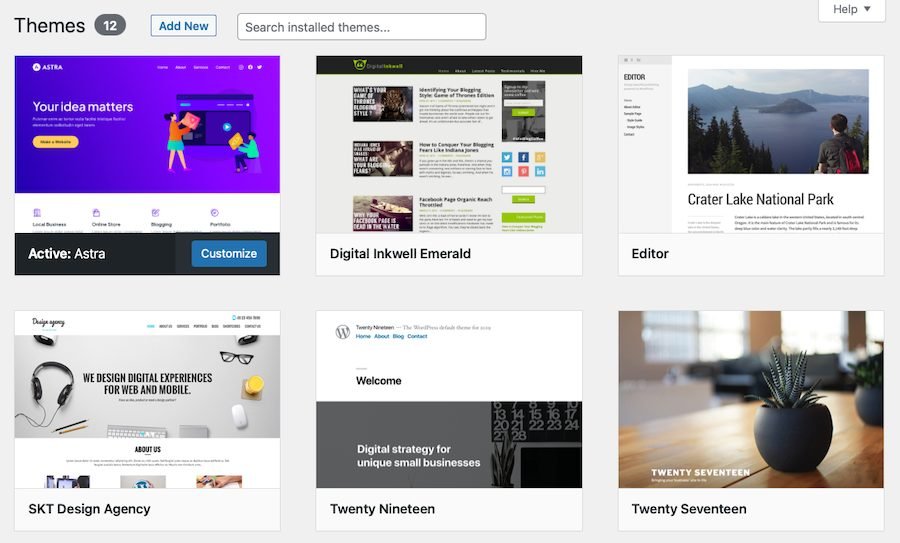The height and width of the screenshot is (543, 900).
Task: Open the Twenty Nineteen theme thumbnail
Action: click(x=449, y=400)
